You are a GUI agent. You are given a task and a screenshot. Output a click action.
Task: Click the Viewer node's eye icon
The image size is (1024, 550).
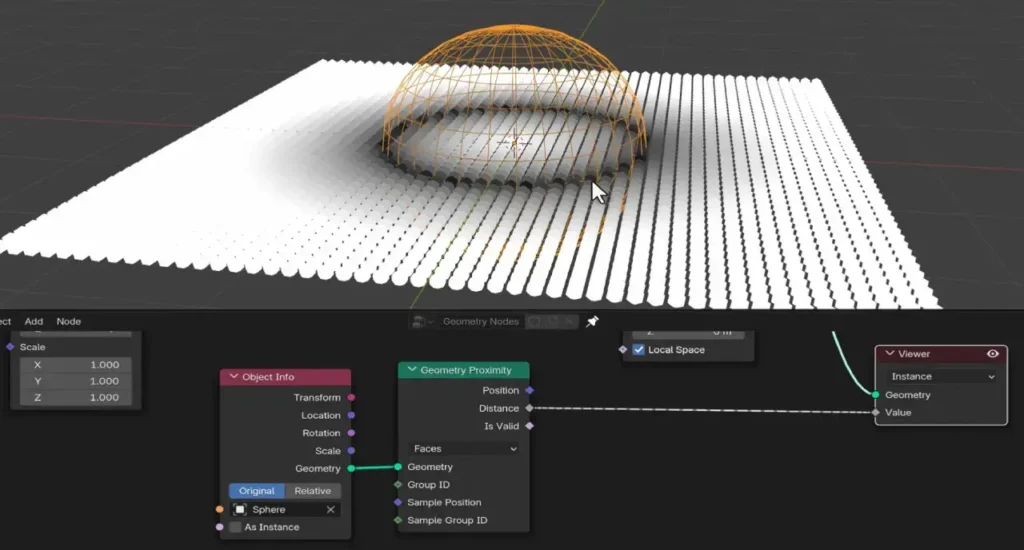992,354
